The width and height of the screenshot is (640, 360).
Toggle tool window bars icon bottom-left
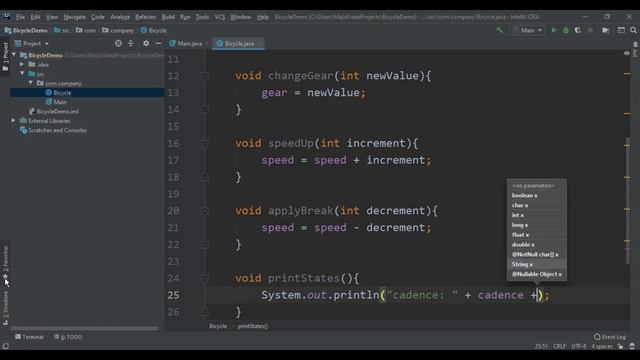[x=5, y=346]
